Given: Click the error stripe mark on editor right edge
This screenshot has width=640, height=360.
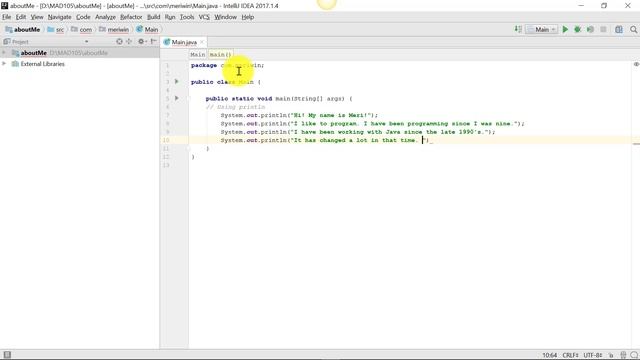Looking at the screenshot, I should tap(636, 144).
